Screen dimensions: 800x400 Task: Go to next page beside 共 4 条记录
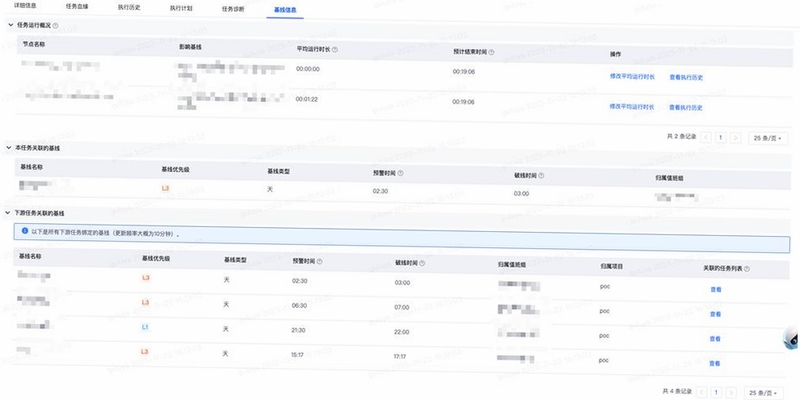coord(731,392)
